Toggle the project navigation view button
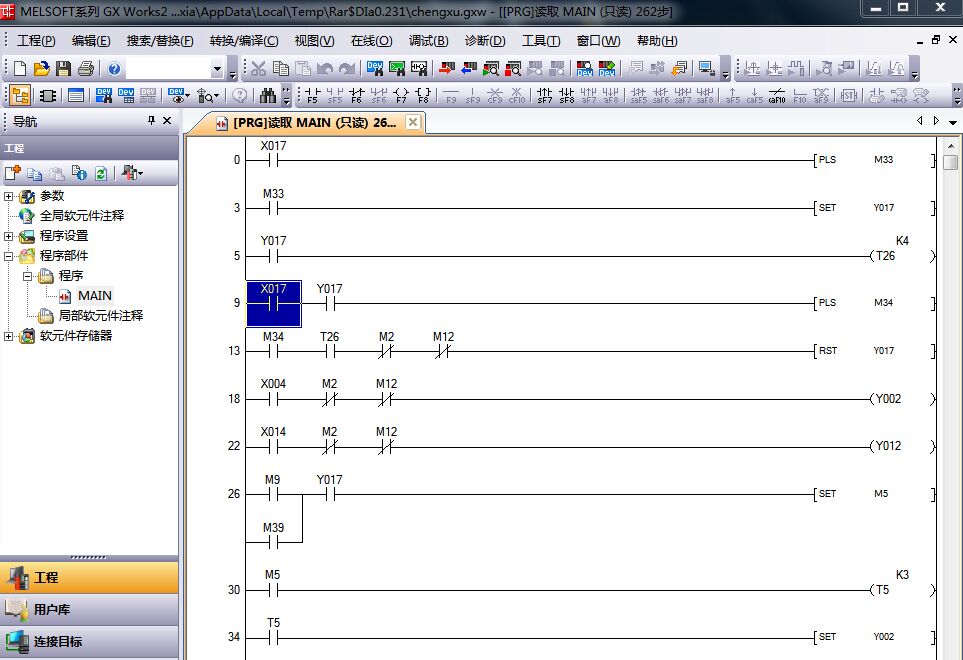This screenshot has height=660, width=963. click(19, 96)
